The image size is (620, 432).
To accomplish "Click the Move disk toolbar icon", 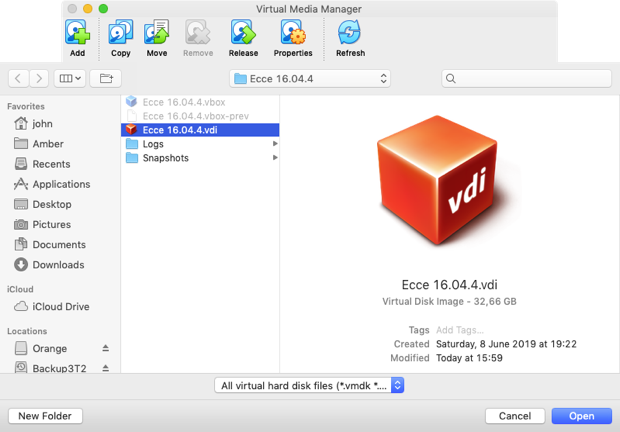I will tap(157, 32).
